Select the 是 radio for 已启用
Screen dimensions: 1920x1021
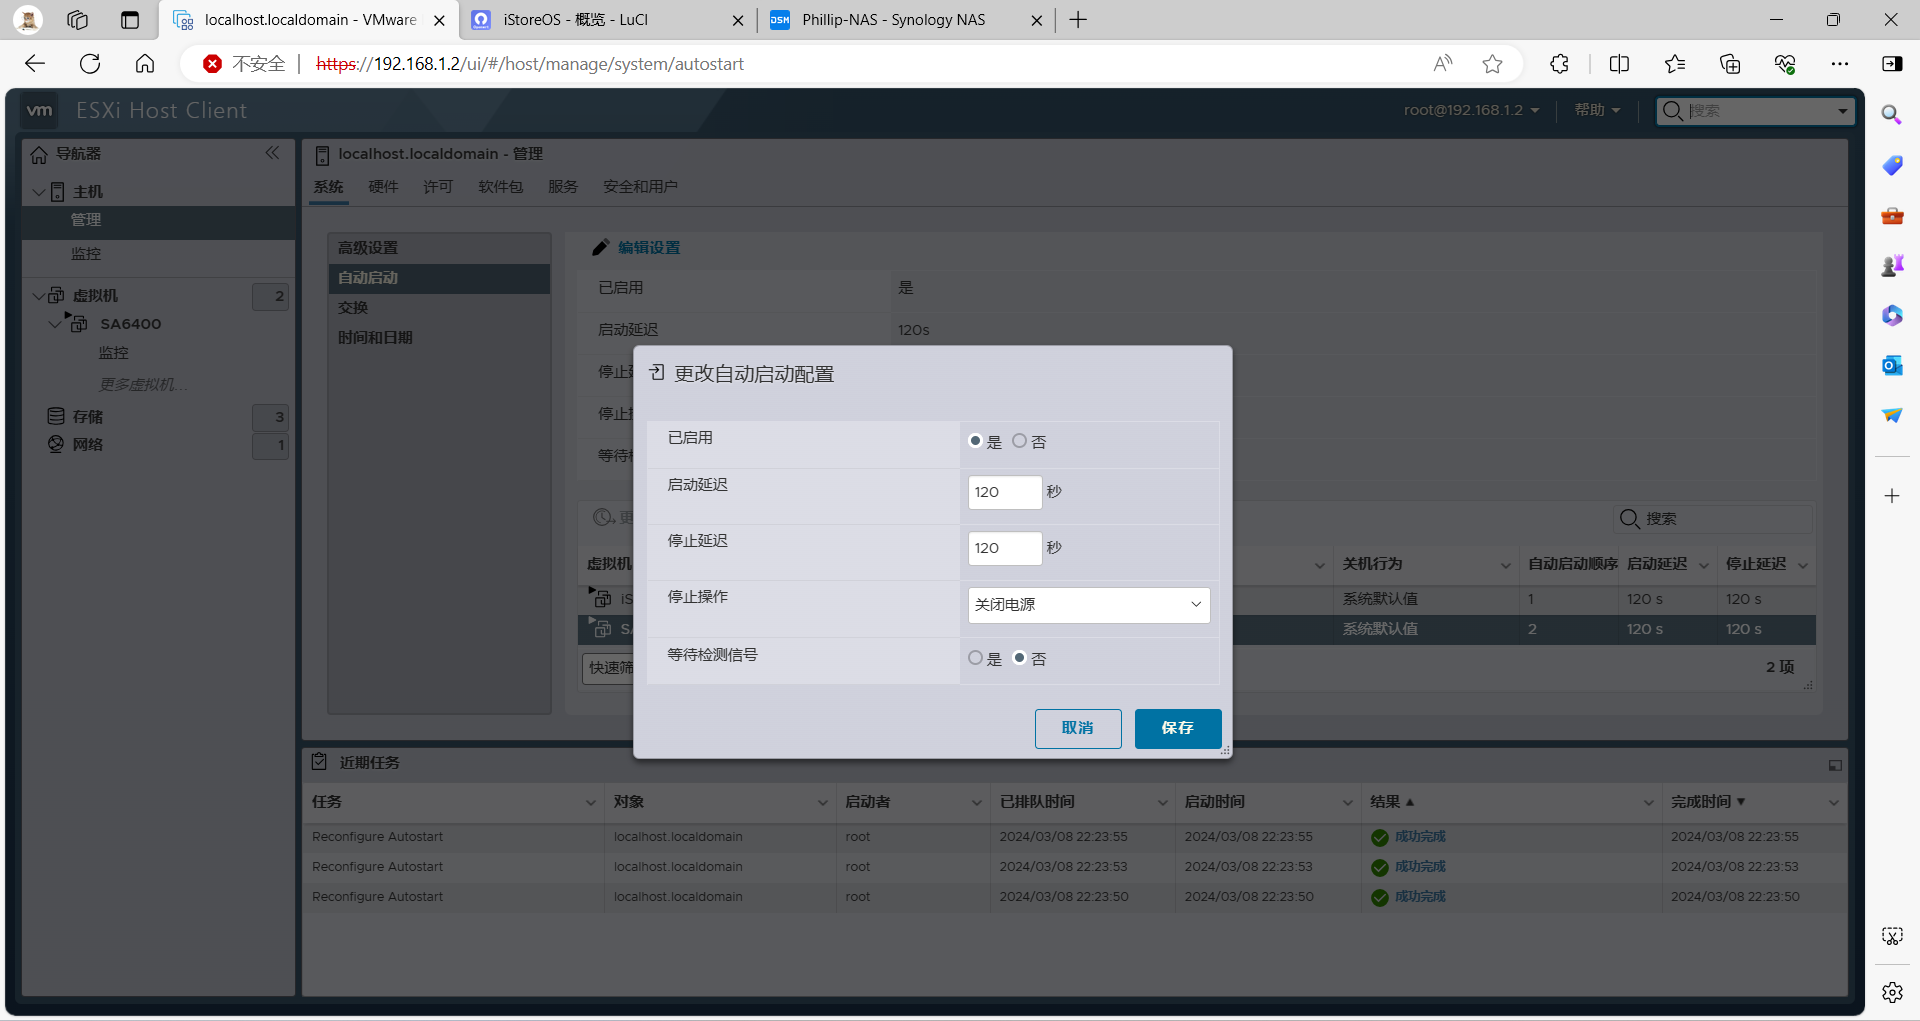click(976, 440)
